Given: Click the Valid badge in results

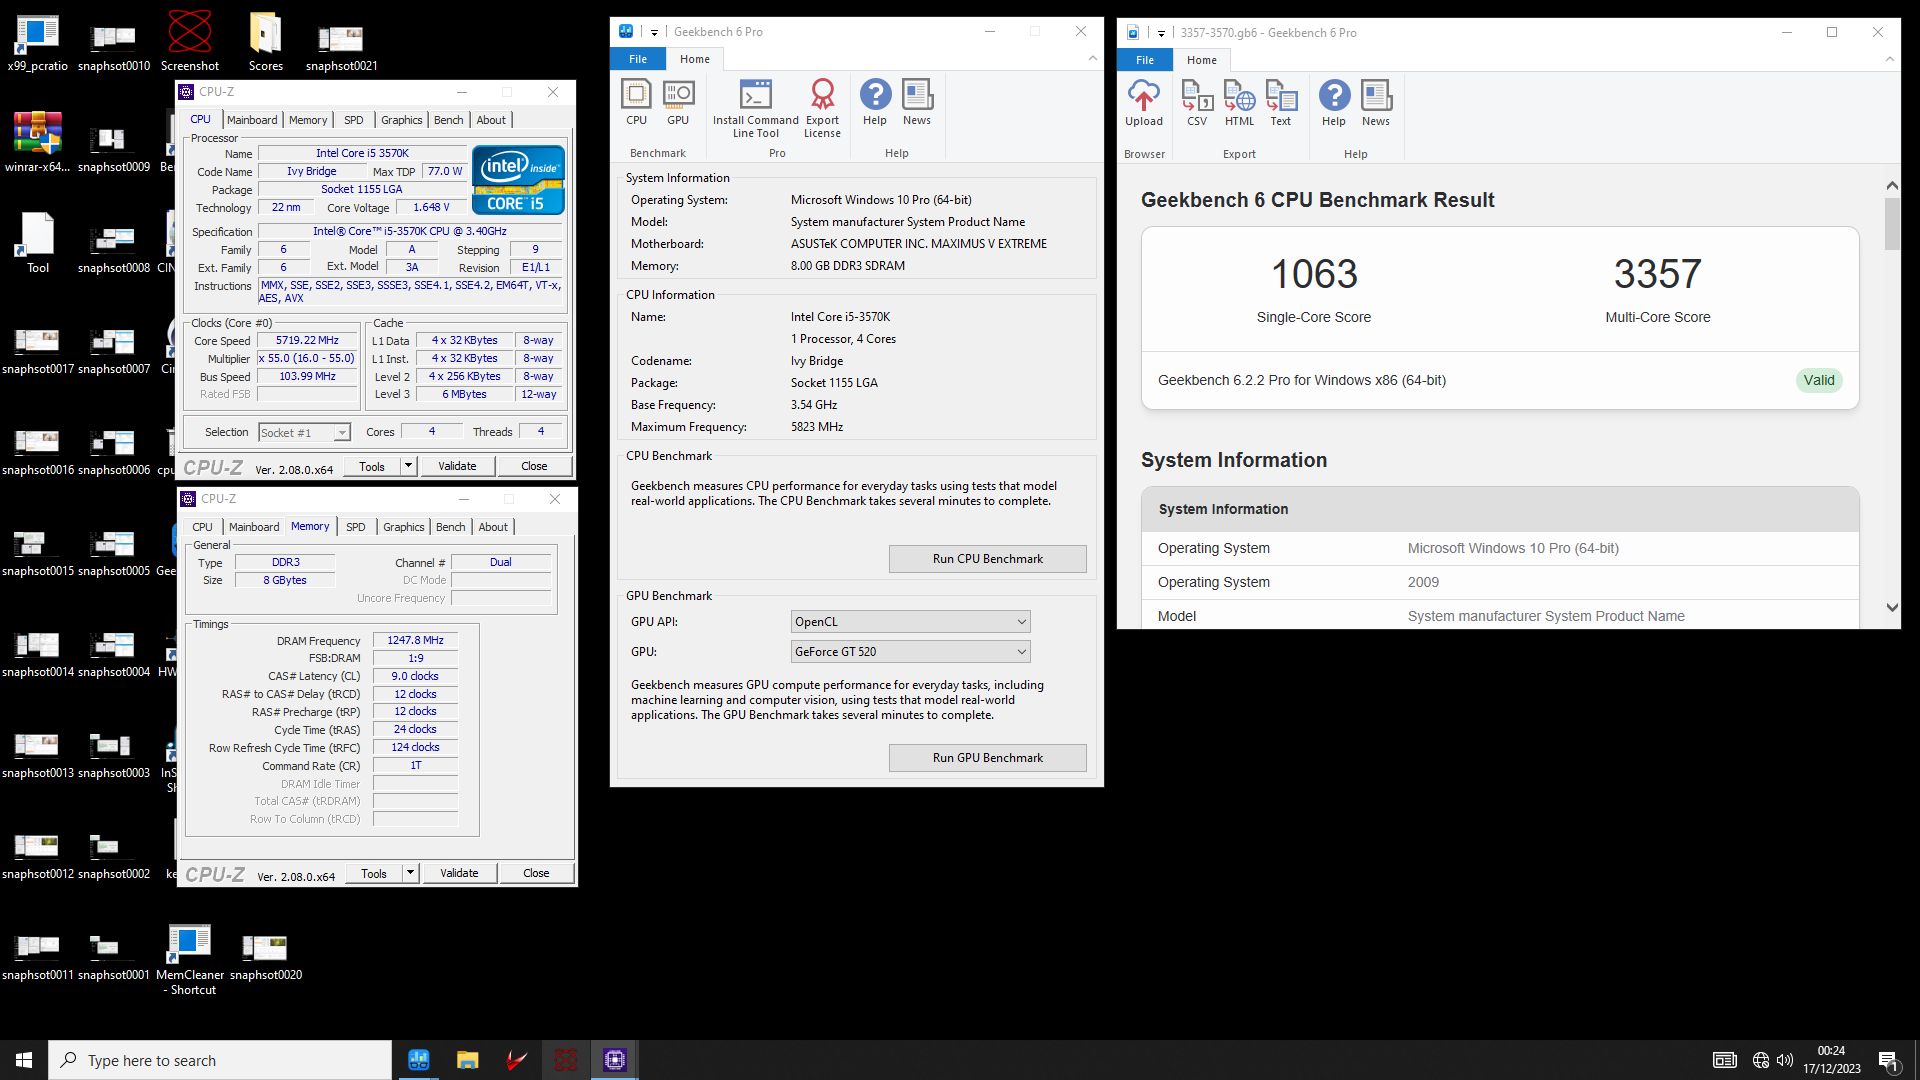Looking at the screenshot, I should click(1818, 380).
